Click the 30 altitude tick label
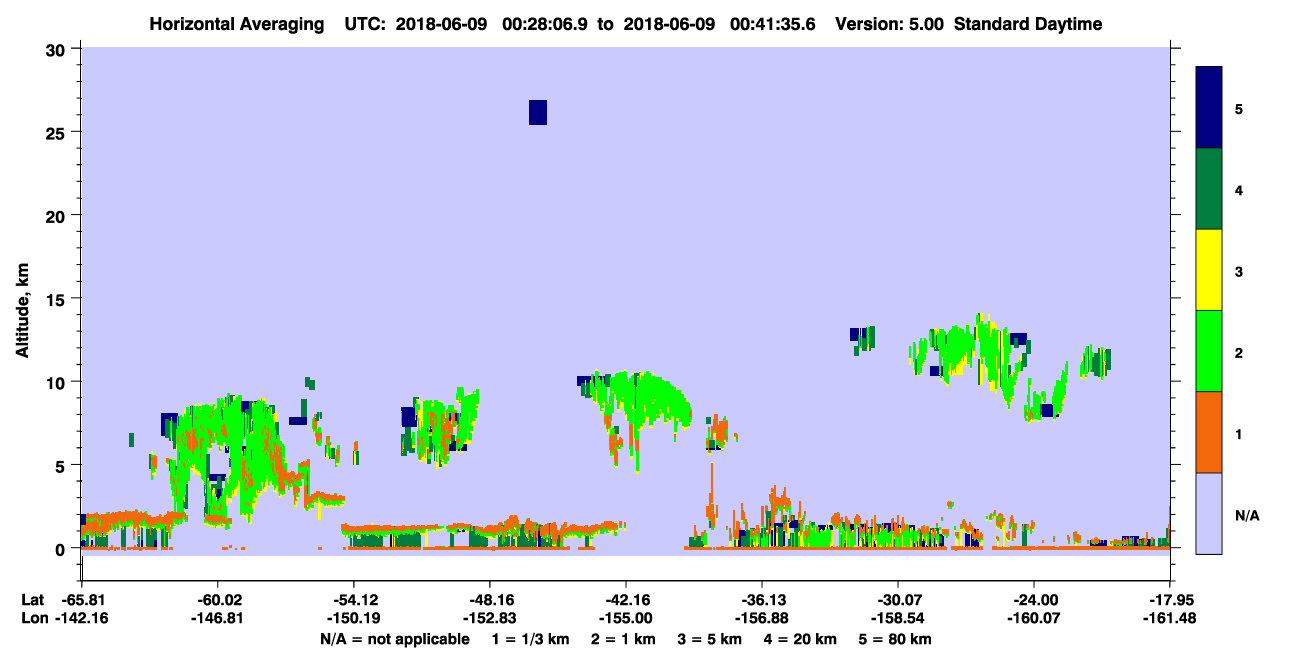Screen dimensions: 1300x667 point(57,48)
